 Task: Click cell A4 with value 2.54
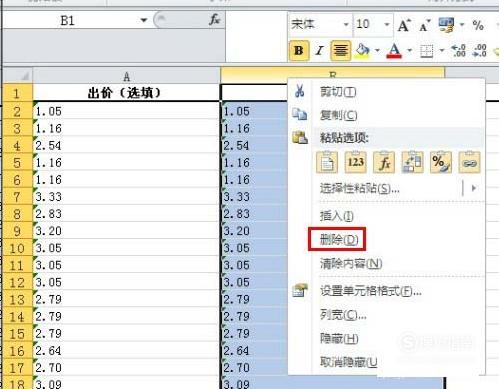(126, 145)
